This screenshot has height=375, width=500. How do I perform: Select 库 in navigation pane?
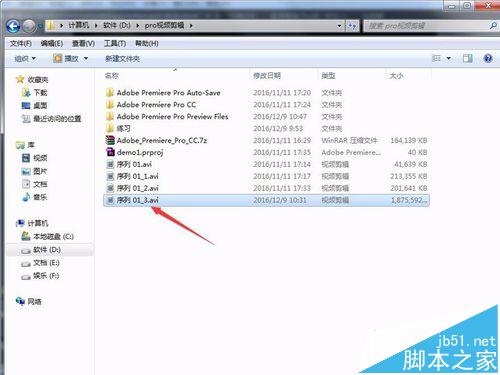point(31,145)
